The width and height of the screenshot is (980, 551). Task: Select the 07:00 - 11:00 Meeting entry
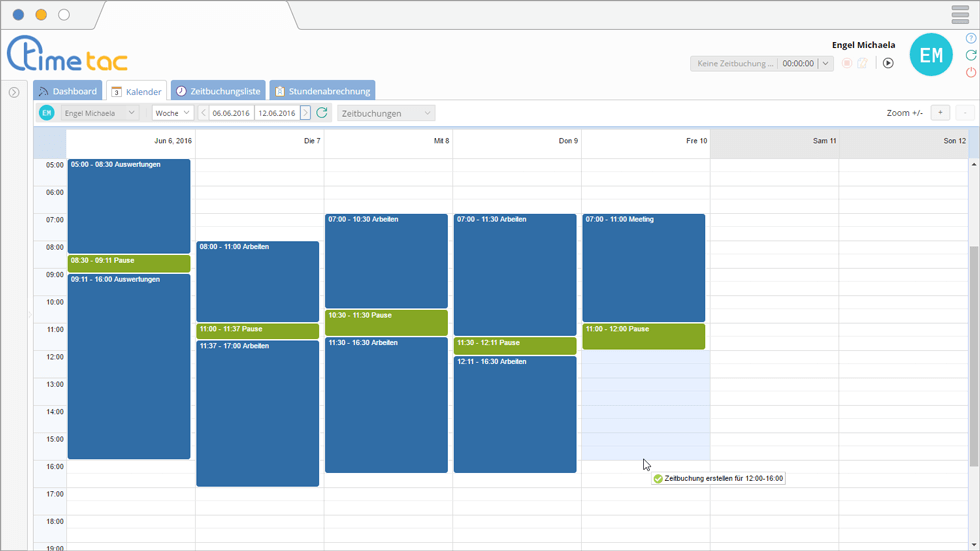[644, 268]
